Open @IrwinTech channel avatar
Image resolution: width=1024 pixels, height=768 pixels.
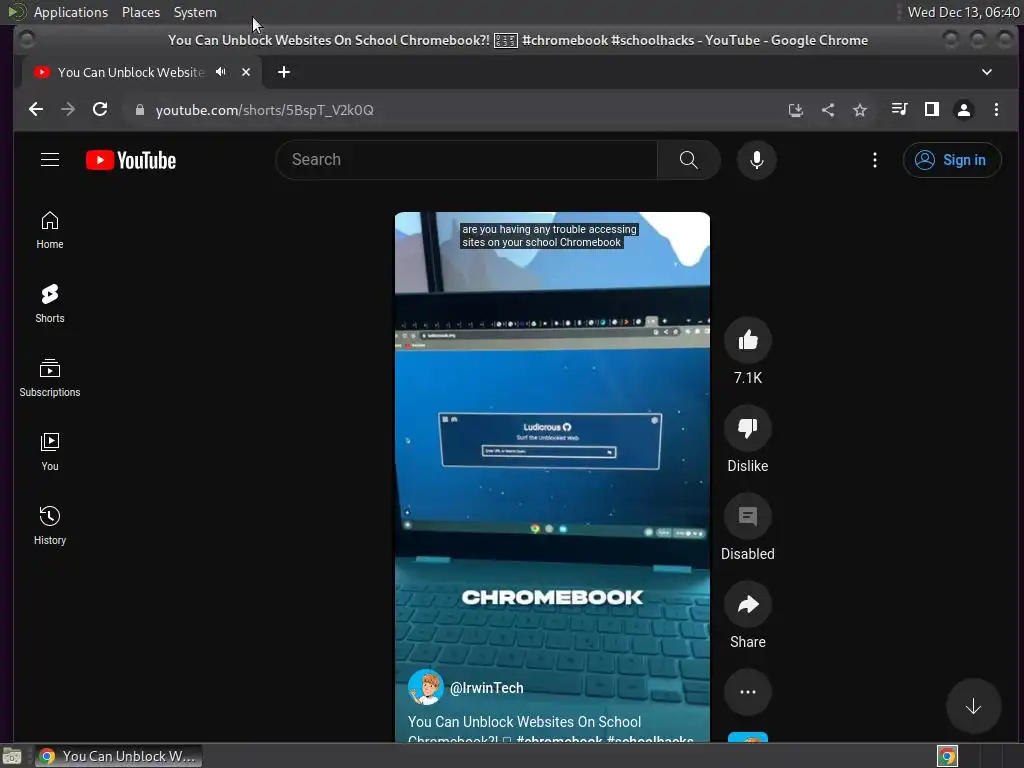(425, 687)
